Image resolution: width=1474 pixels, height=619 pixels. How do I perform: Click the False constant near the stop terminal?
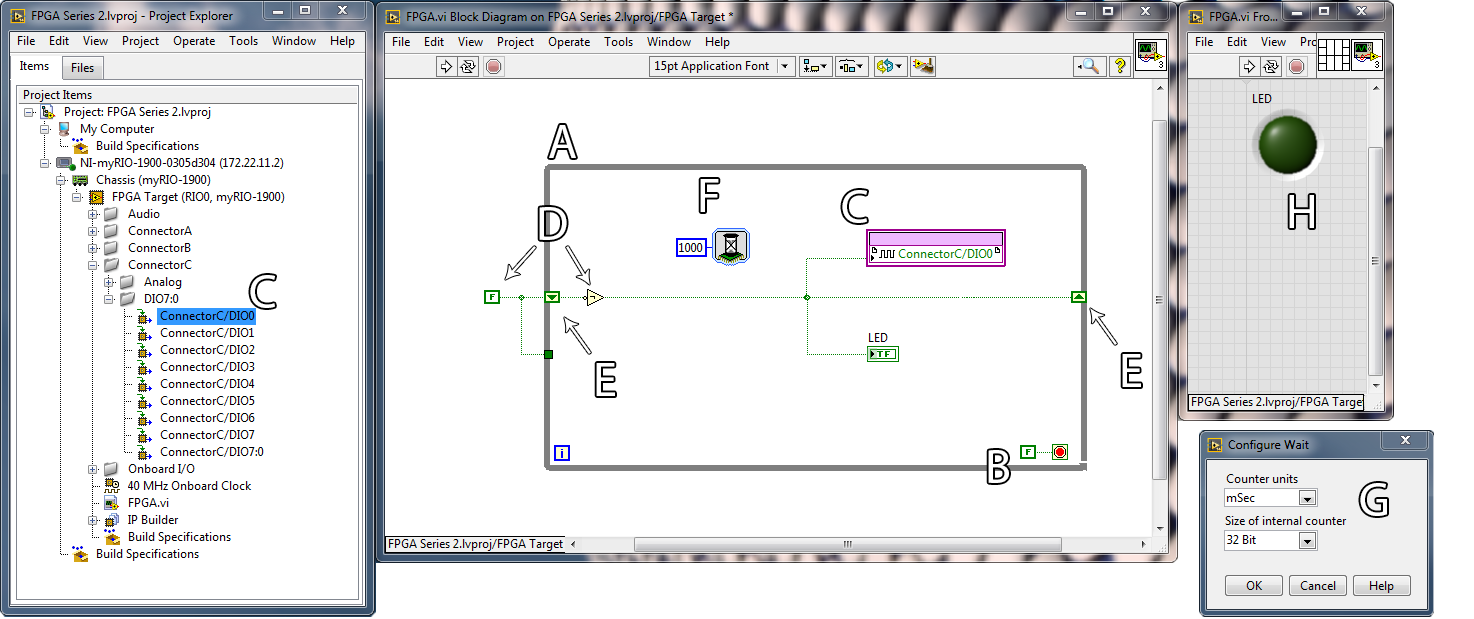[1027, 452]
